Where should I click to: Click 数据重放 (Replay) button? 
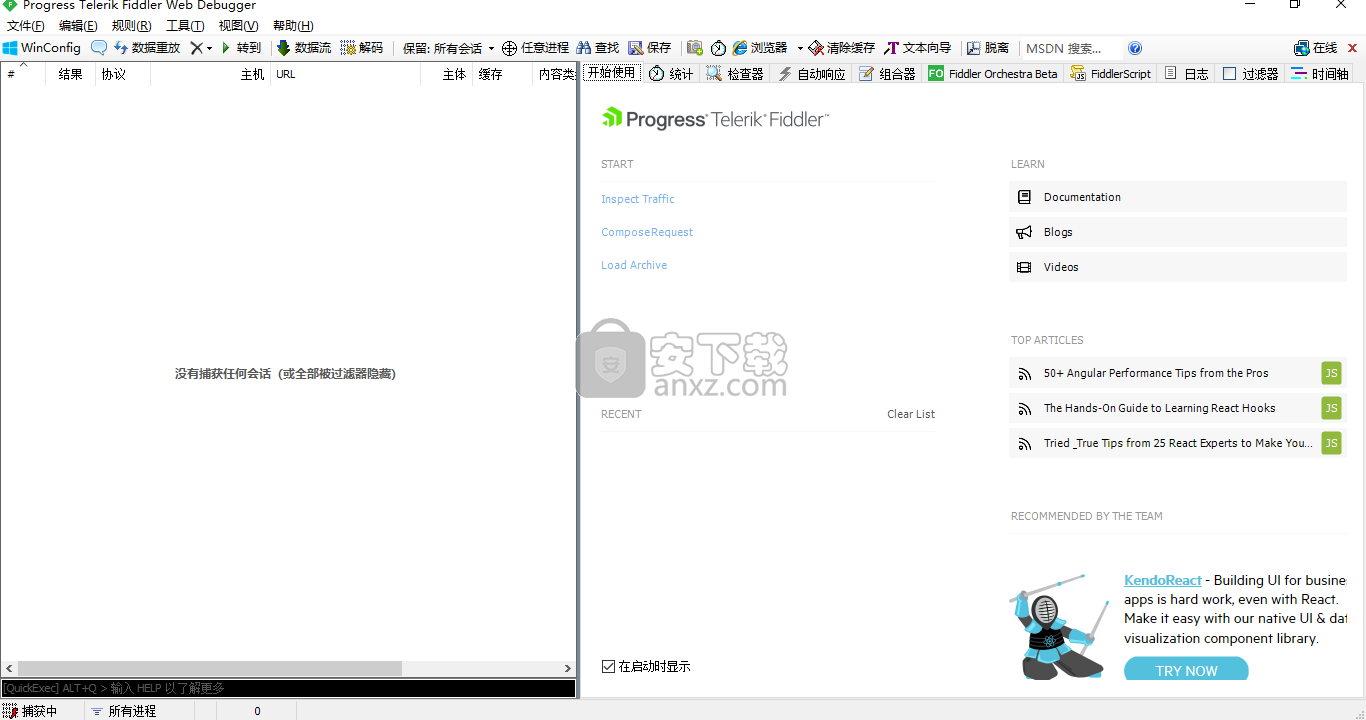[x=146, y=48]
